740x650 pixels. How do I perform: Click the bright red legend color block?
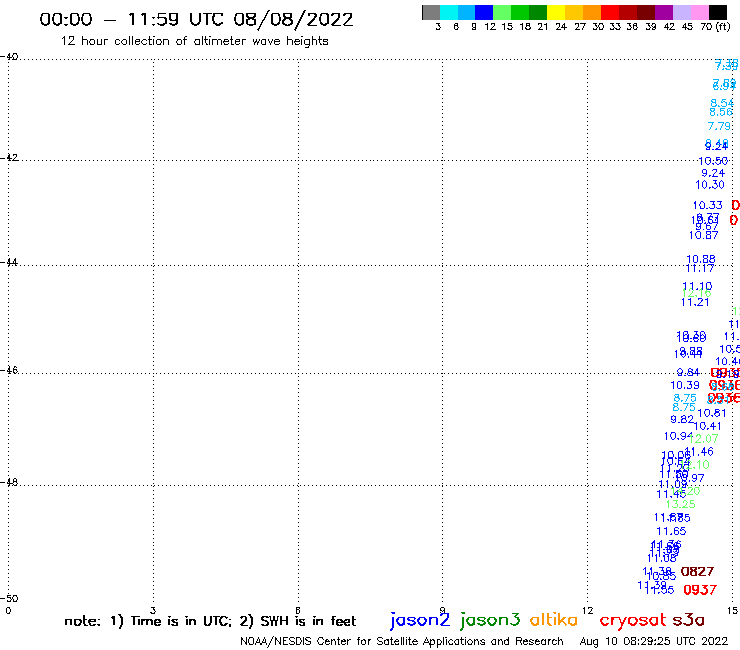tap(610, 12)
